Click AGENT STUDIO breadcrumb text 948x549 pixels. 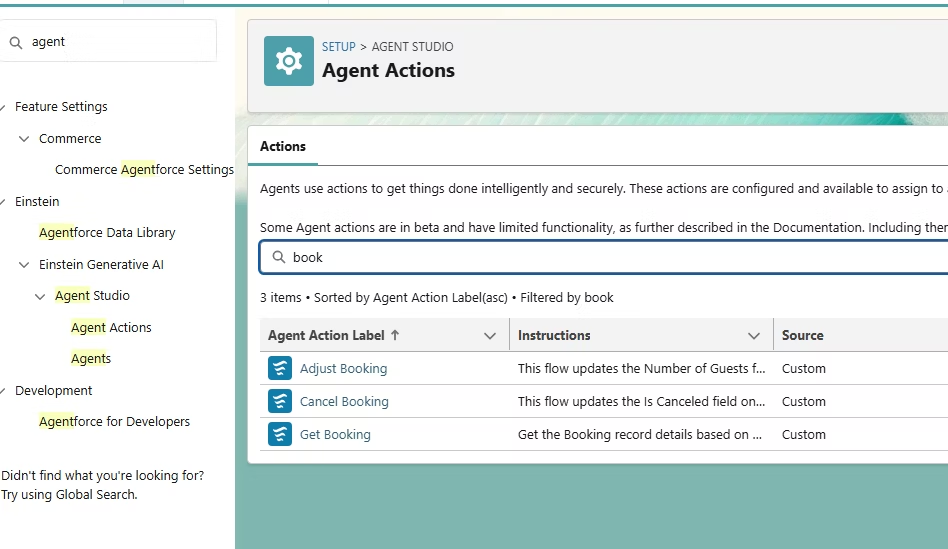tap(412, 47)
